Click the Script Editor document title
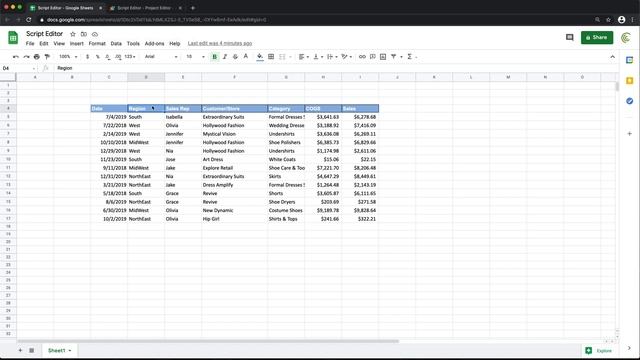The image size is (640, 360). (x=44, y=34)
